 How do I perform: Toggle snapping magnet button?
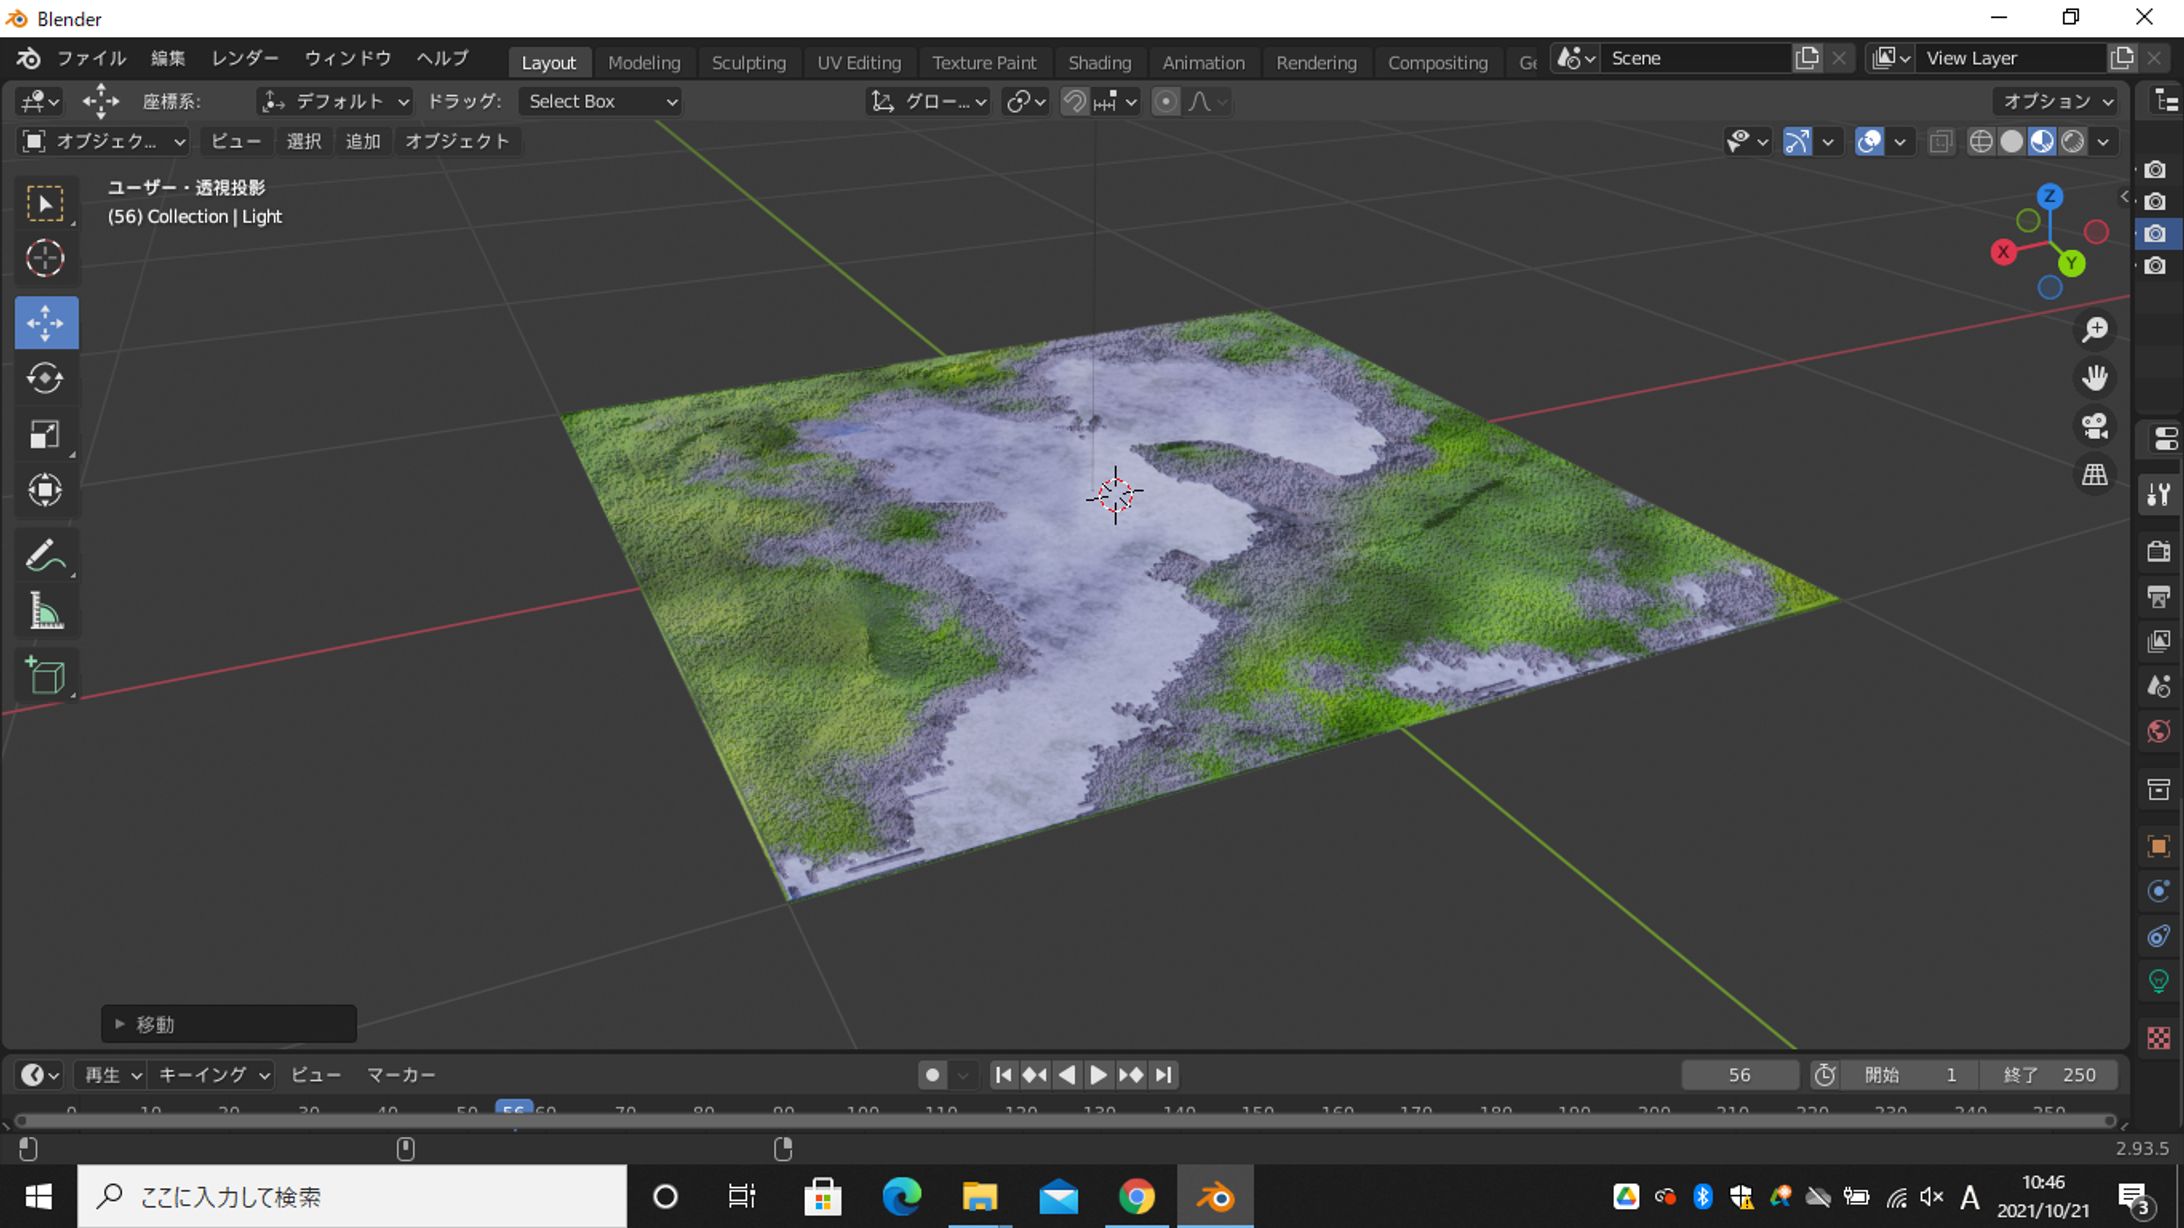[x=1075, y=101]
